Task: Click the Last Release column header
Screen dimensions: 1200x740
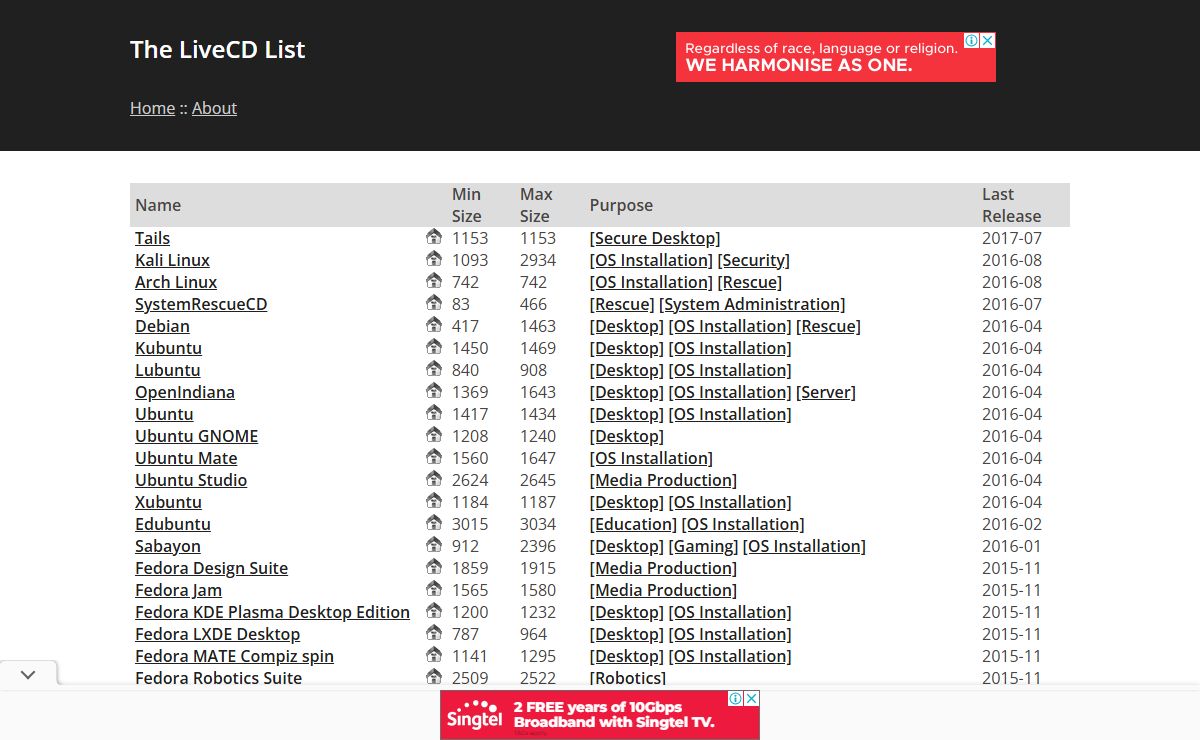Action: point(1011,205)
